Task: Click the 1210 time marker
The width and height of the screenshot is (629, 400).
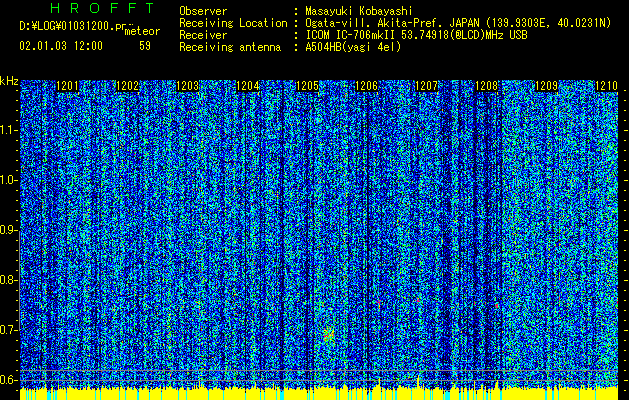Action: point(606,86)
